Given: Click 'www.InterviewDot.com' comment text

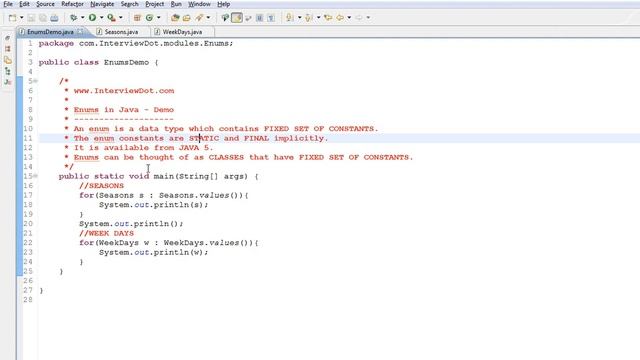Looking at the screenshot, I should (124, 91).
